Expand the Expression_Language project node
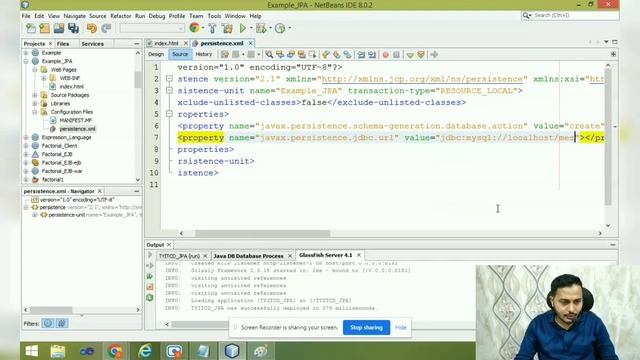 26,138
